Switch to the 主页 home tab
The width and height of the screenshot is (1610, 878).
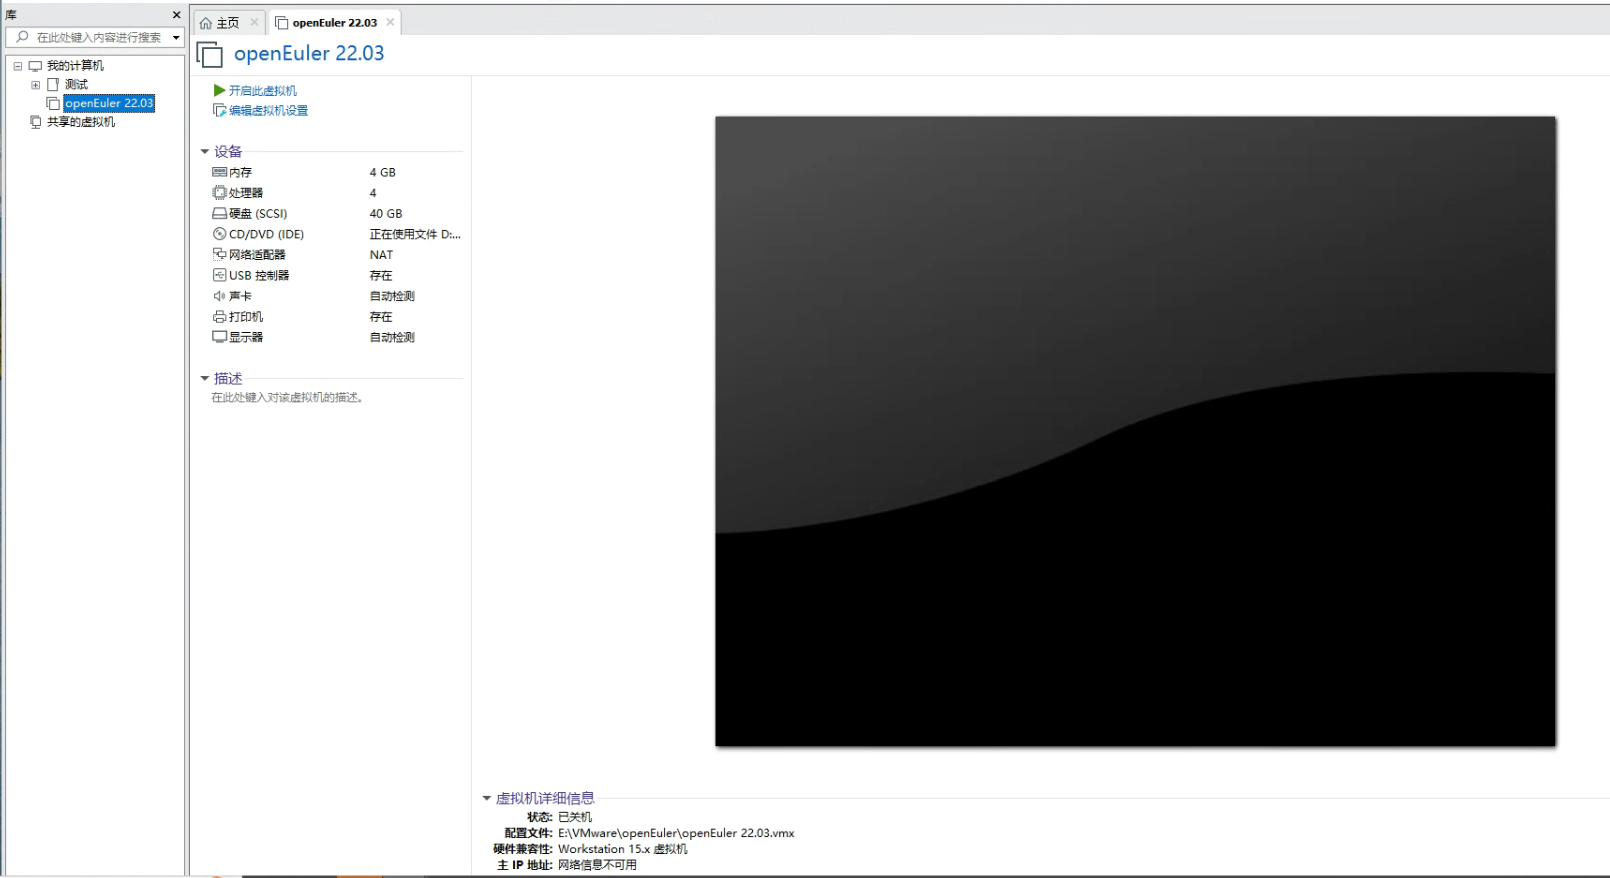pos(229,22)
